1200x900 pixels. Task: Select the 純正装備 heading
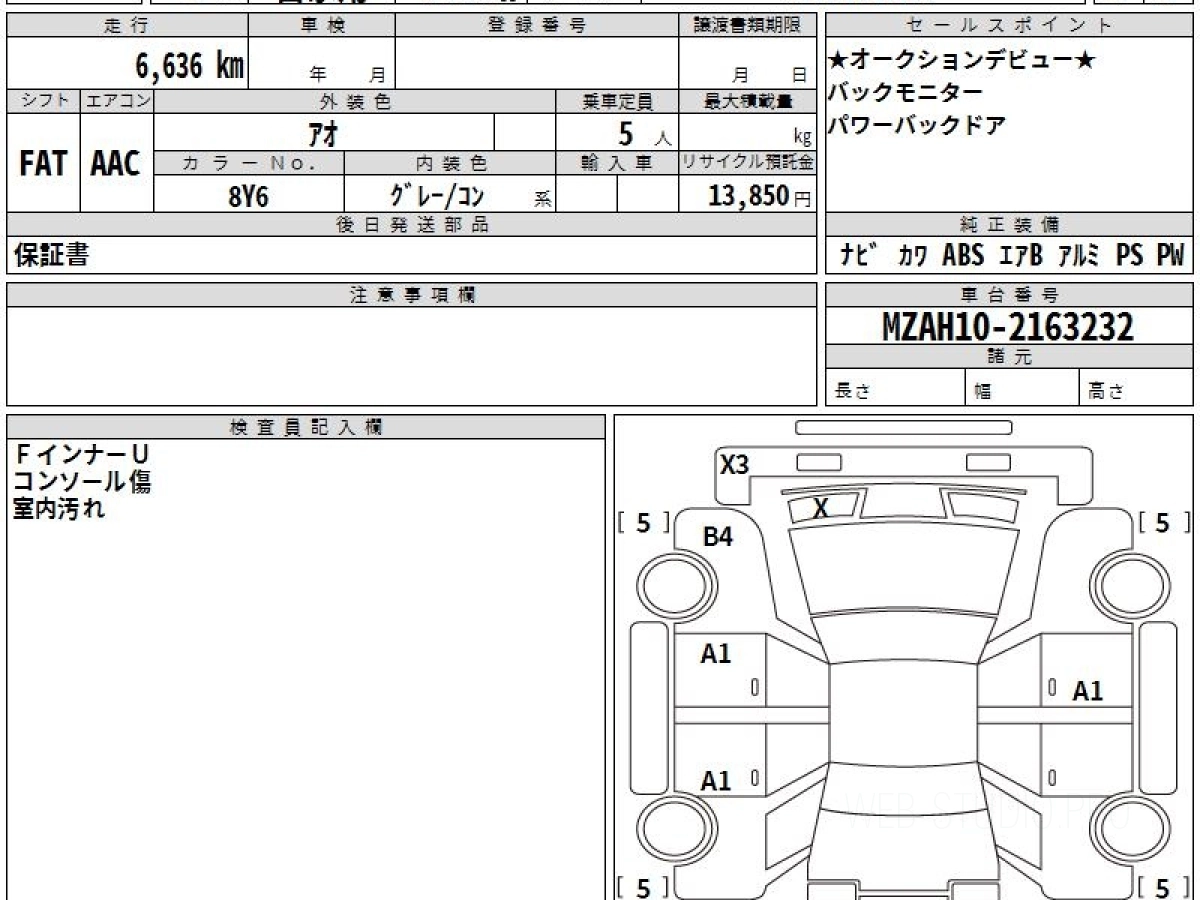click(x=1009, y=225)
